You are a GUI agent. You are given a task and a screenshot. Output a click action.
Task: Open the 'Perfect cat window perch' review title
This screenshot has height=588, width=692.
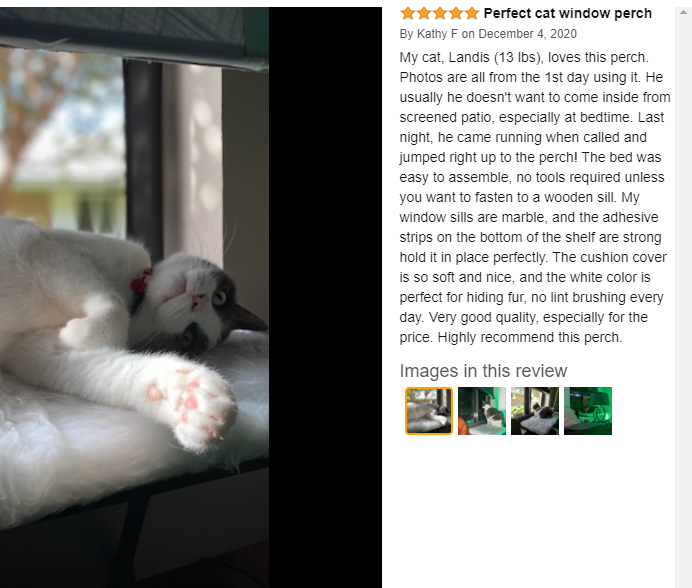point(568,13)
